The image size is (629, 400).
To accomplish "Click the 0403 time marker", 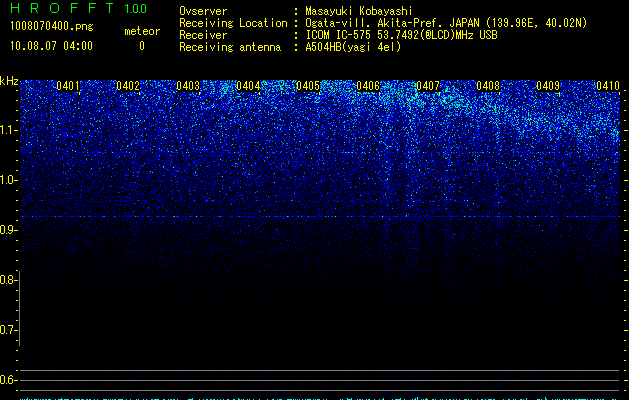I will (188, 86).
